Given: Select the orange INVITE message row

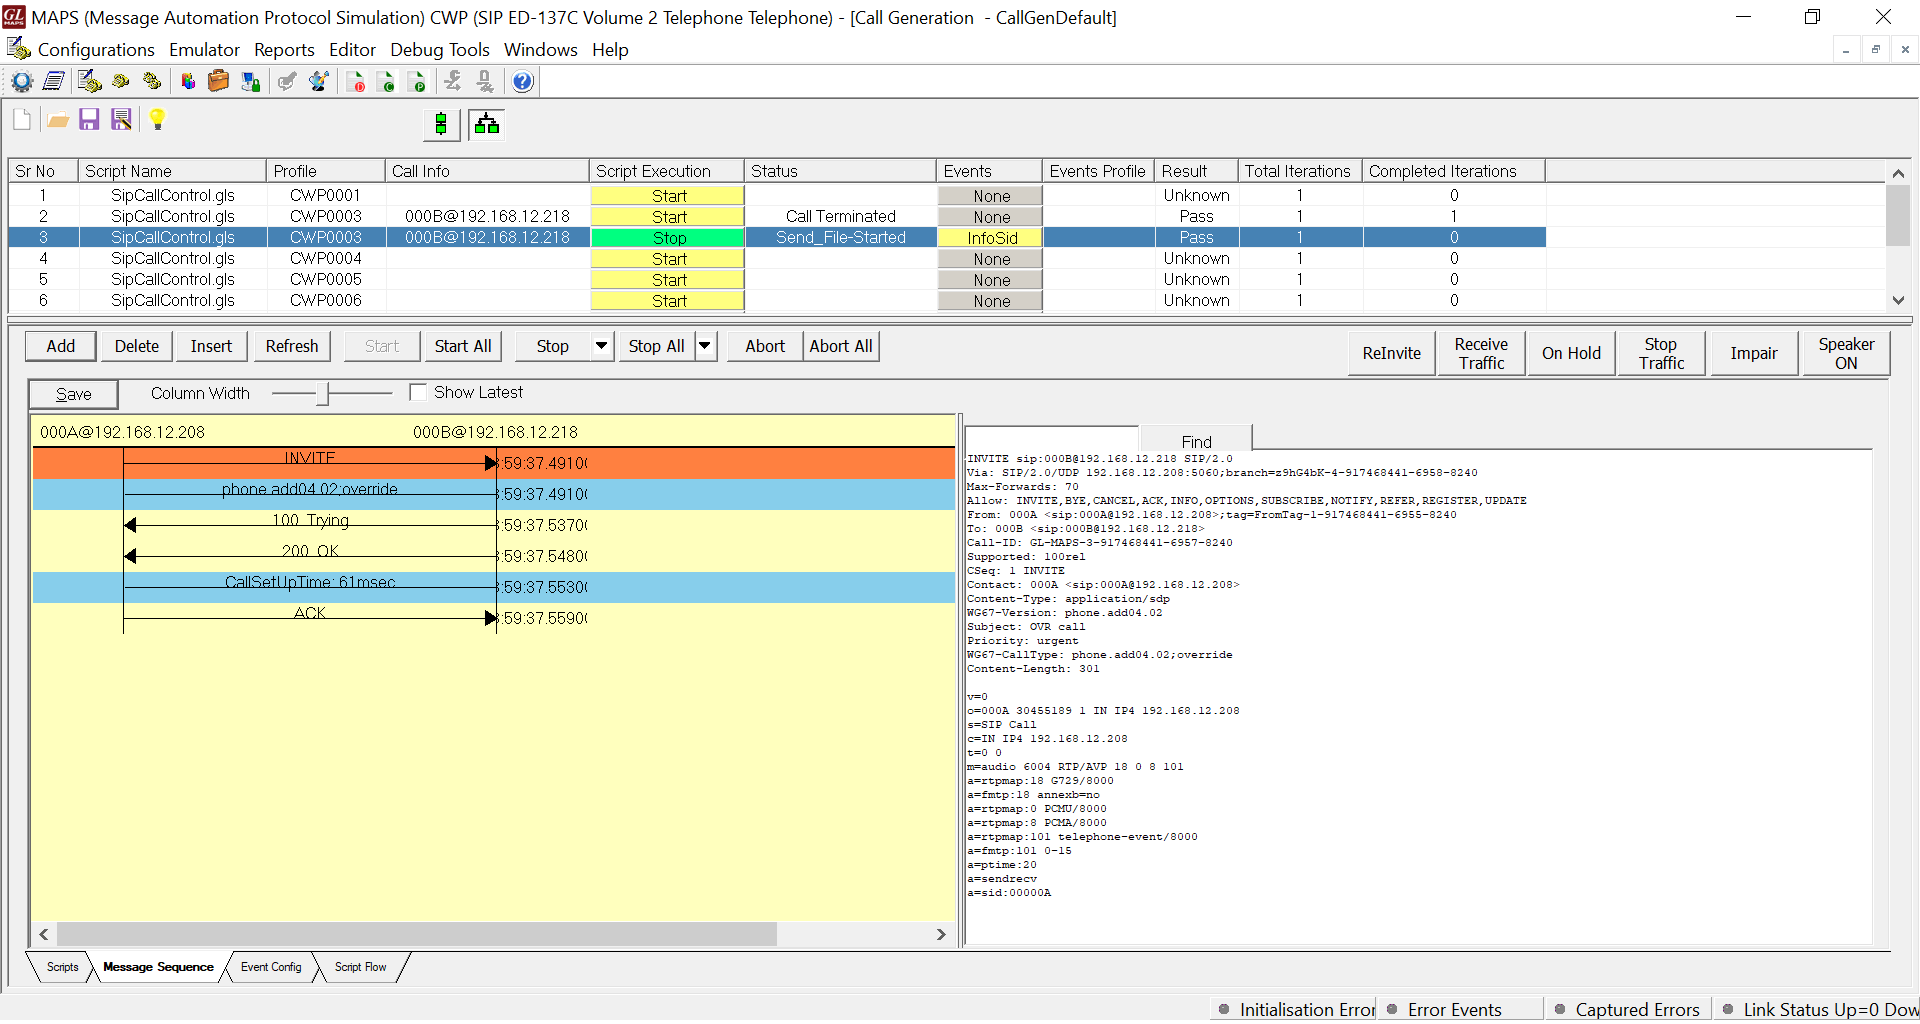Looking at the screenshot, I should [x=493, y=463].
